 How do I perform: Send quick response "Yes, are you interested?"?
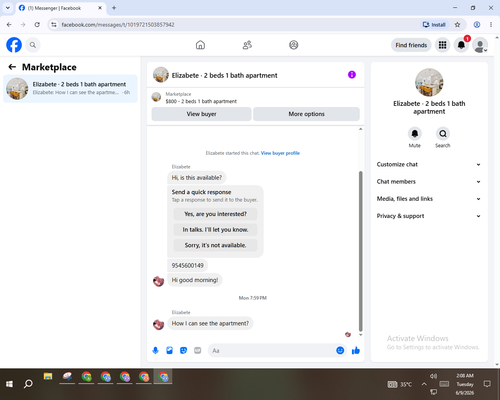point(215,214)
